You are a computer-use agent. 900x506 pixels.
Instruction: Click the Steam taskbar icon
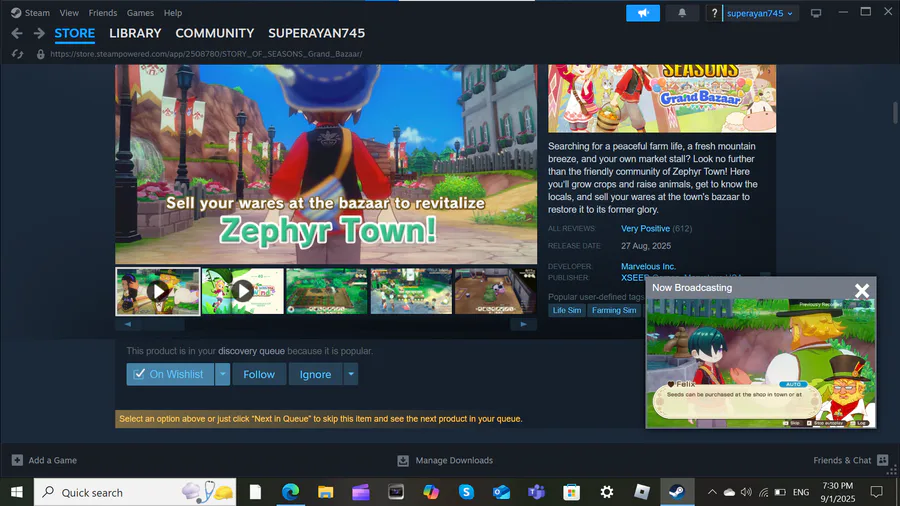(x=677, y=492)
